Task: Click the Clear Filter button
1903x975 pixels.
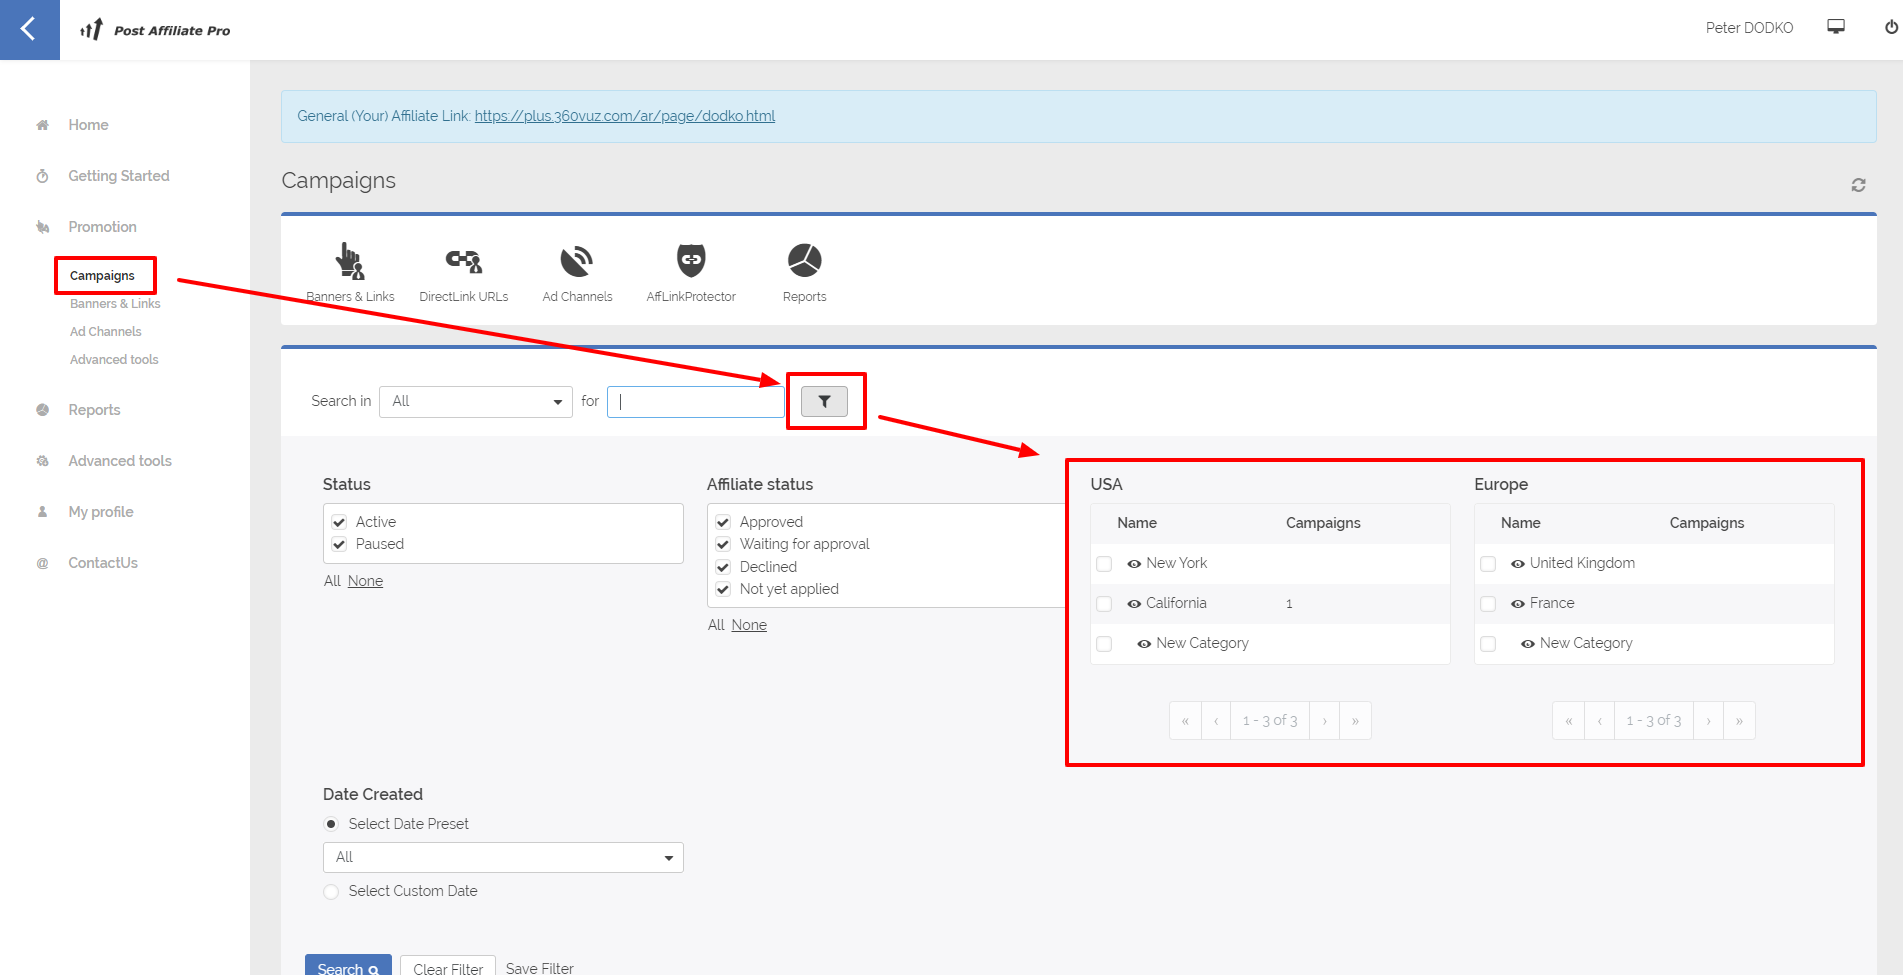Action: (x=448, y=967)
